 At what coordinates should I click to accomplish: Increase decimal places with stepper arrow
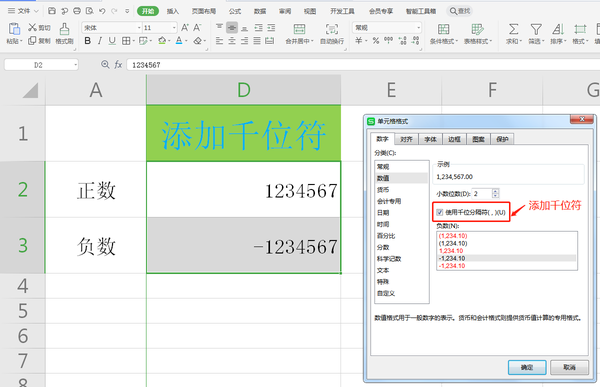point(496,191)
